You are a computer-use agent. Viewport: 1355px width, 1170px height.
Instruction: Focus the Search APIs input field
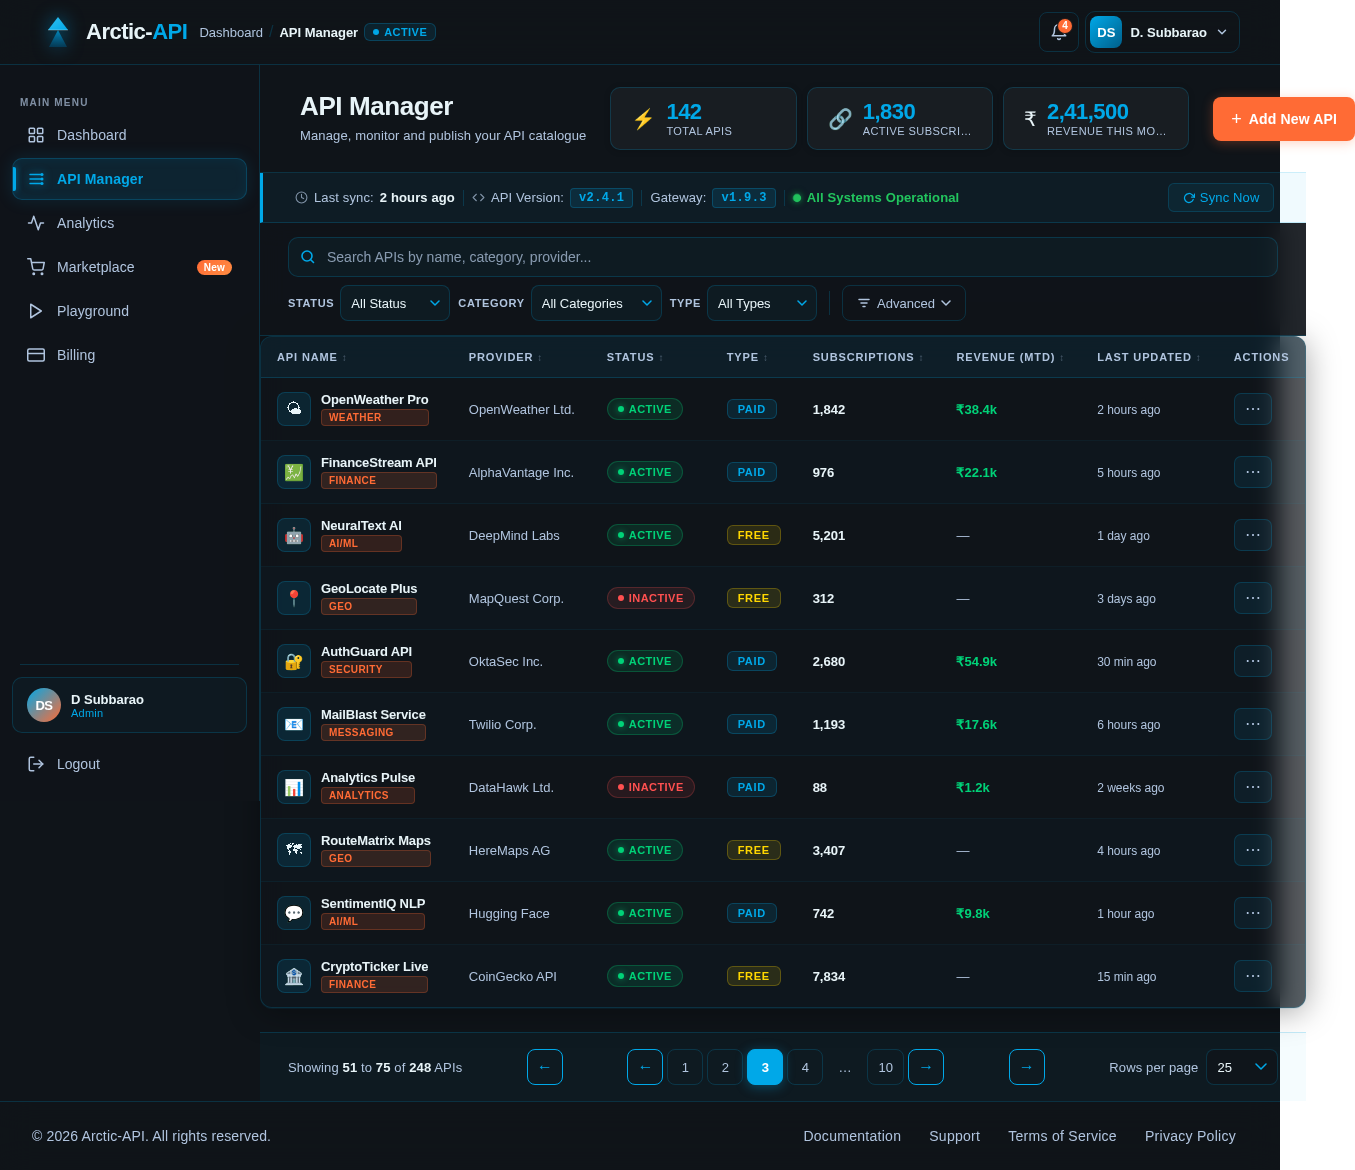(783, 257)
